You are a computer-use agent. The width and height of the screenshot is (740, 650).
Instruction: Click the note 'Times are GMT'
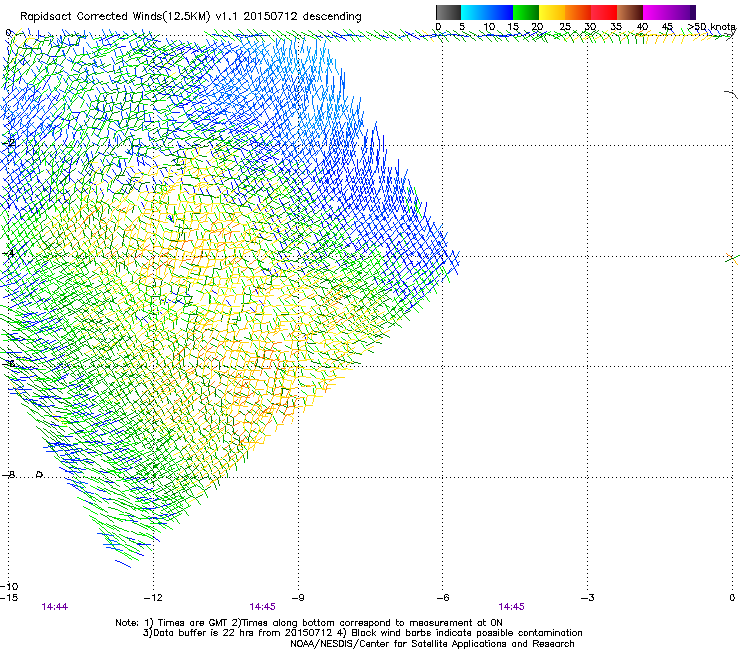pos(191,623)
